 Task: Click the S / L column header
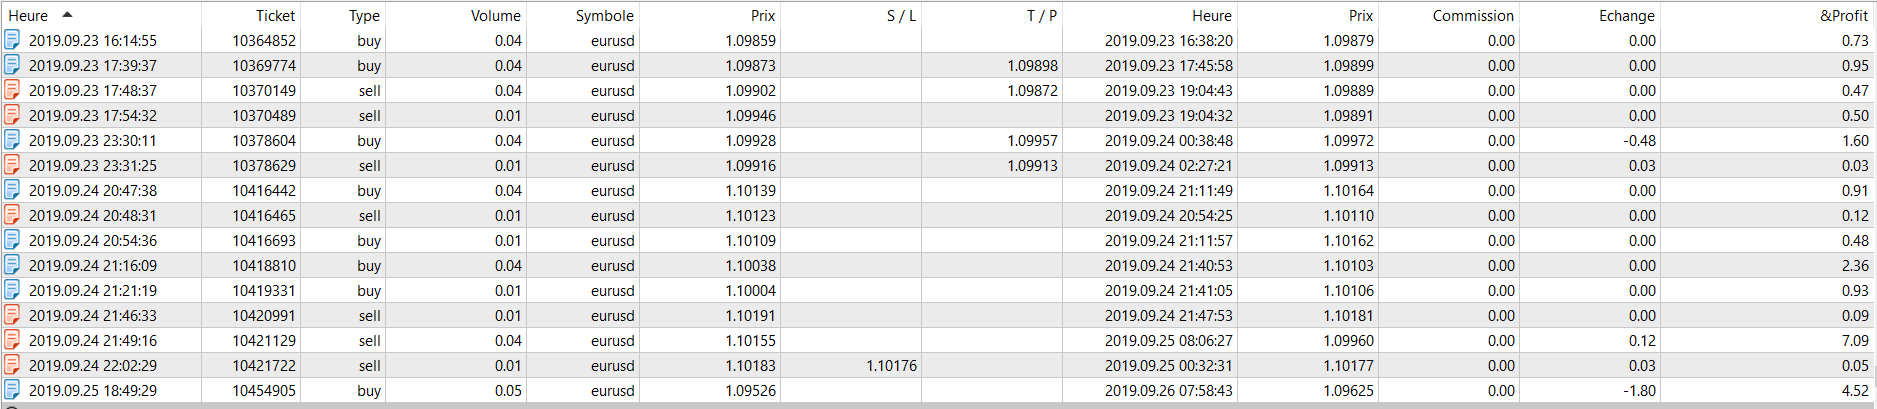coord(901,15)
